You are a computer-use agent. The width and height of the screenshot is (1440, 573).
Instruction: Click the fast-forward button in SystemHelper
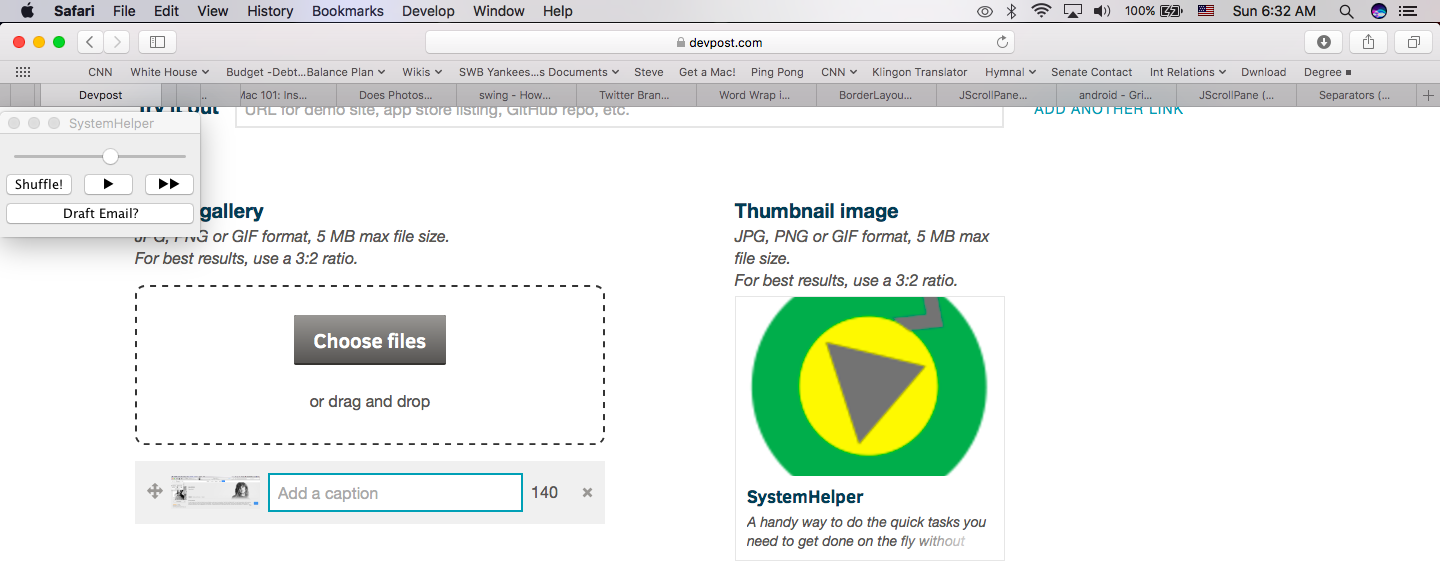pyautogui.click(x=169, y=184)
